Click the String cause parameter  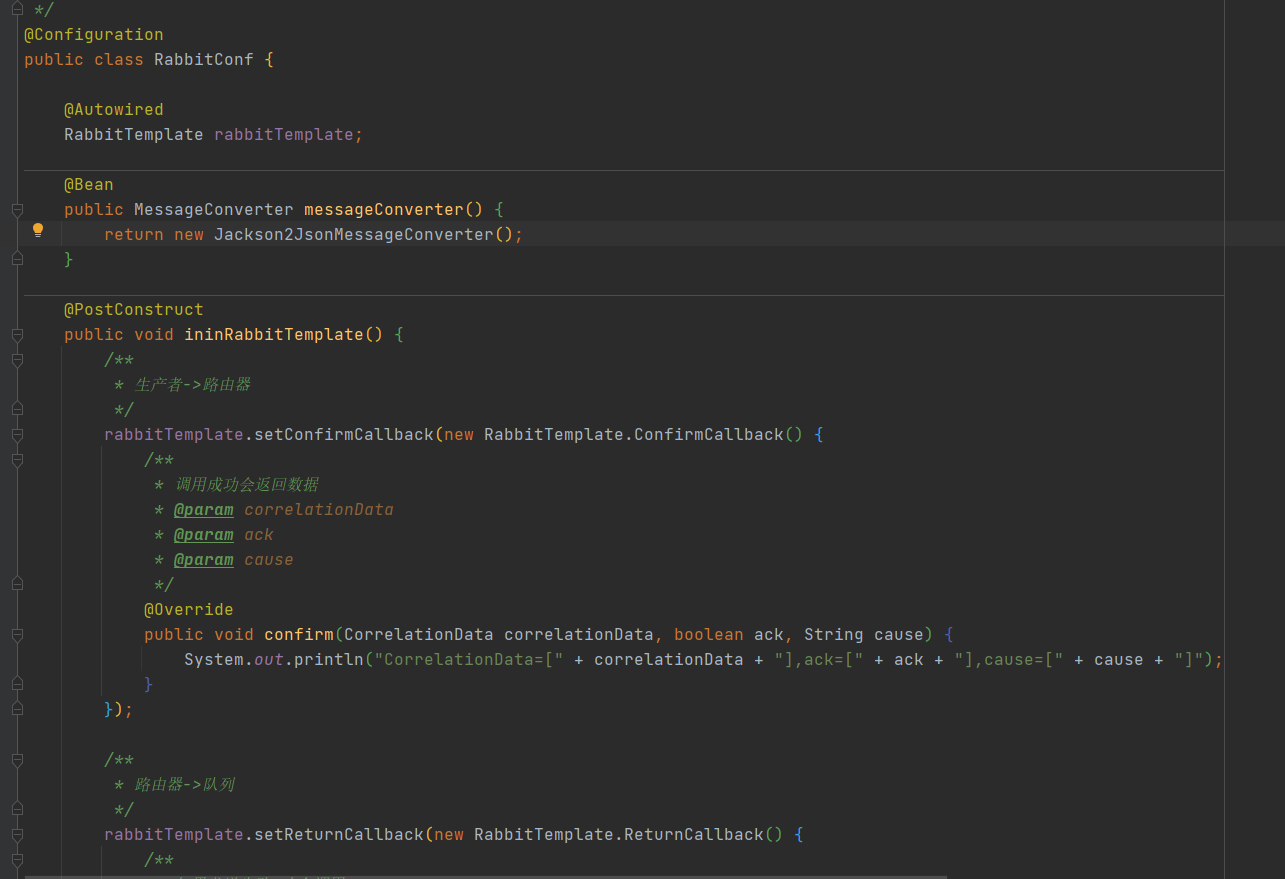[x=864, y=635]
